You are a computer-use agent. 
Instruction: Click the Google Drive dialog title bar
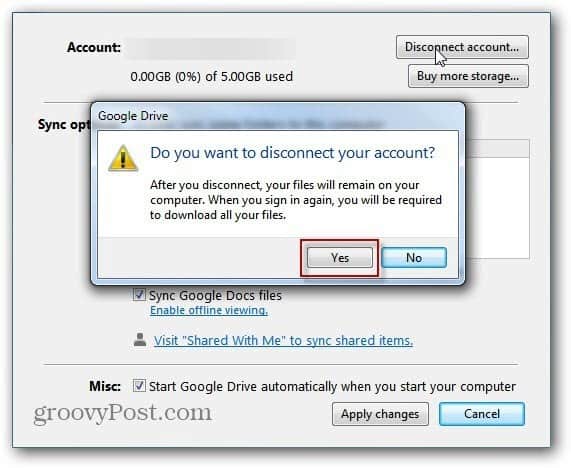pos(277,116)
